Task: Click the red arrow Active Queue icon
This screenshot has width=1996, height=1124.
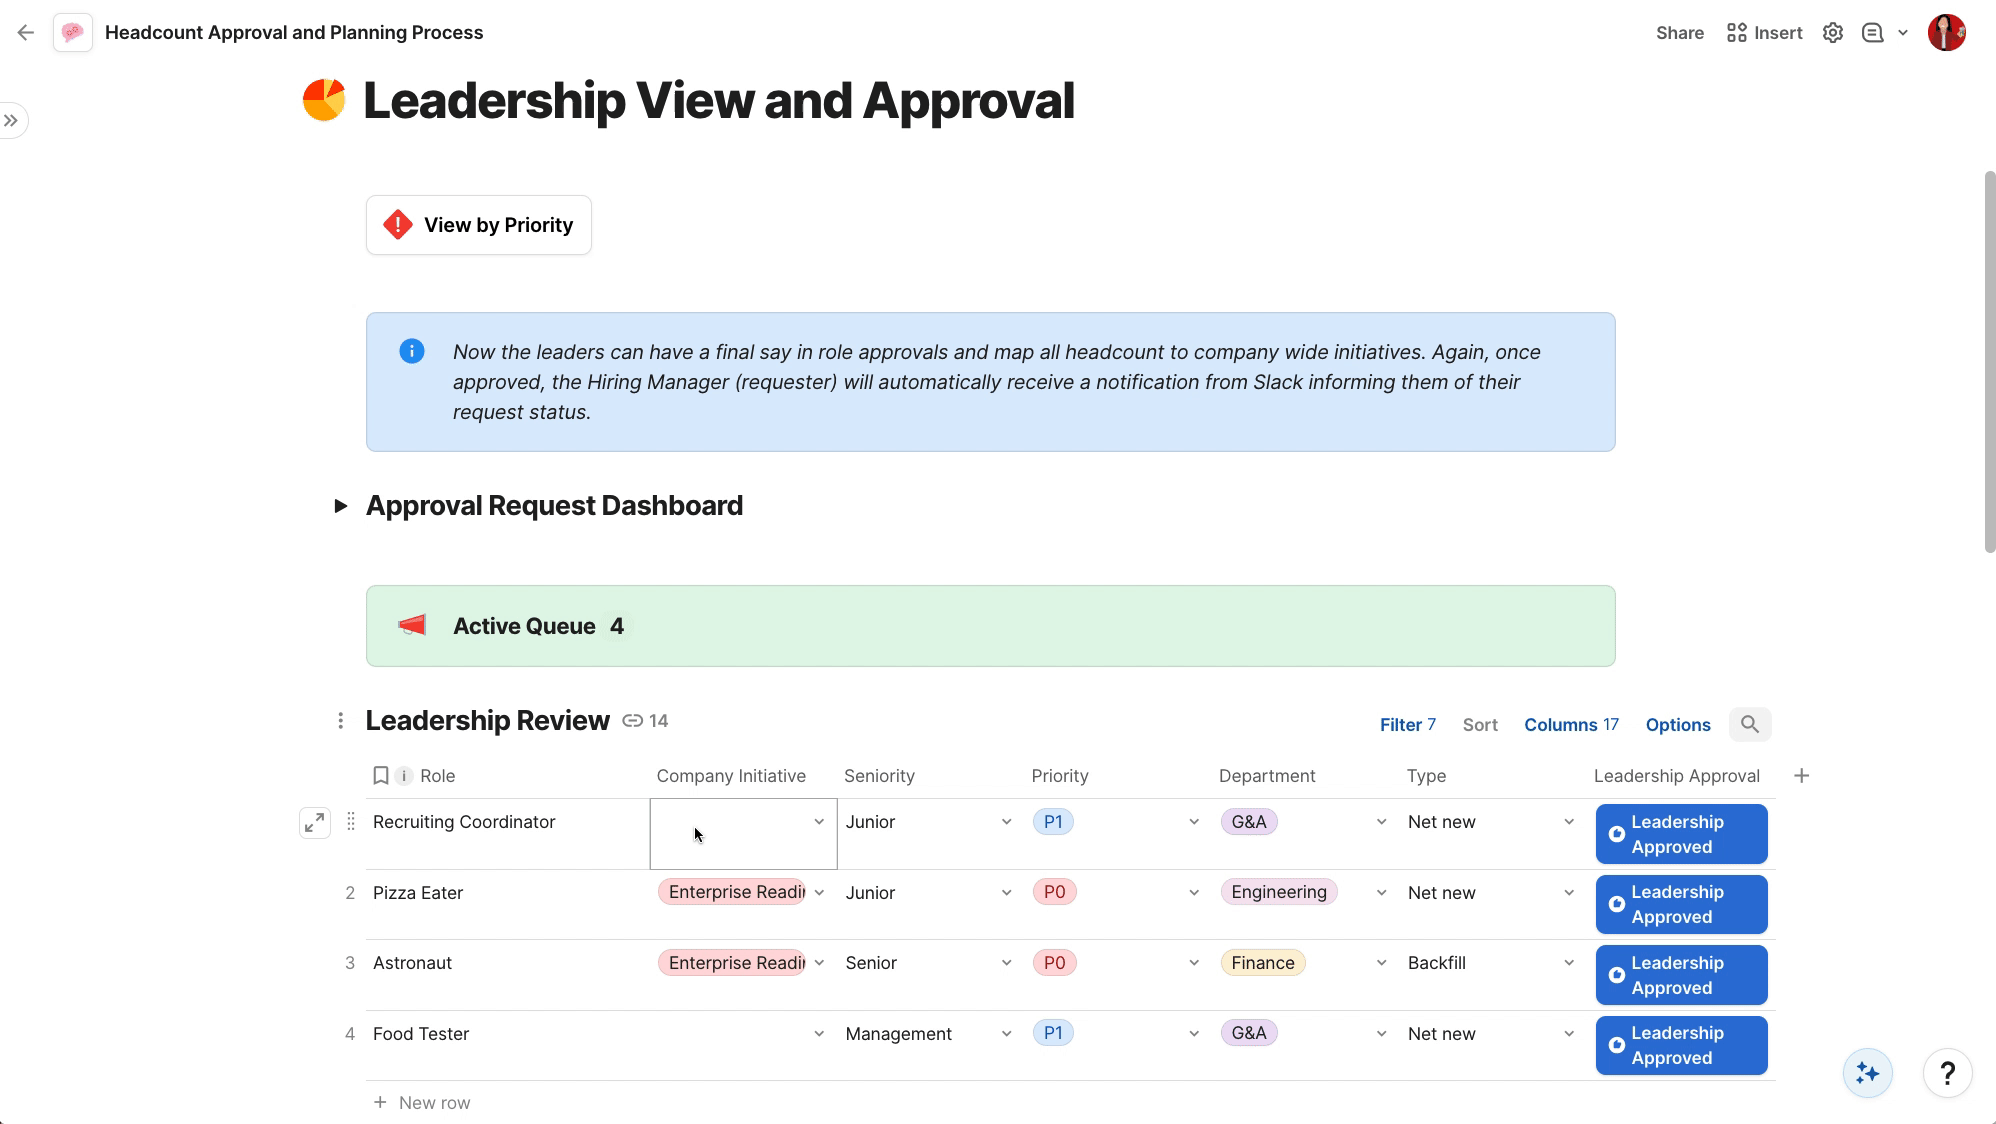Action: 413,626
